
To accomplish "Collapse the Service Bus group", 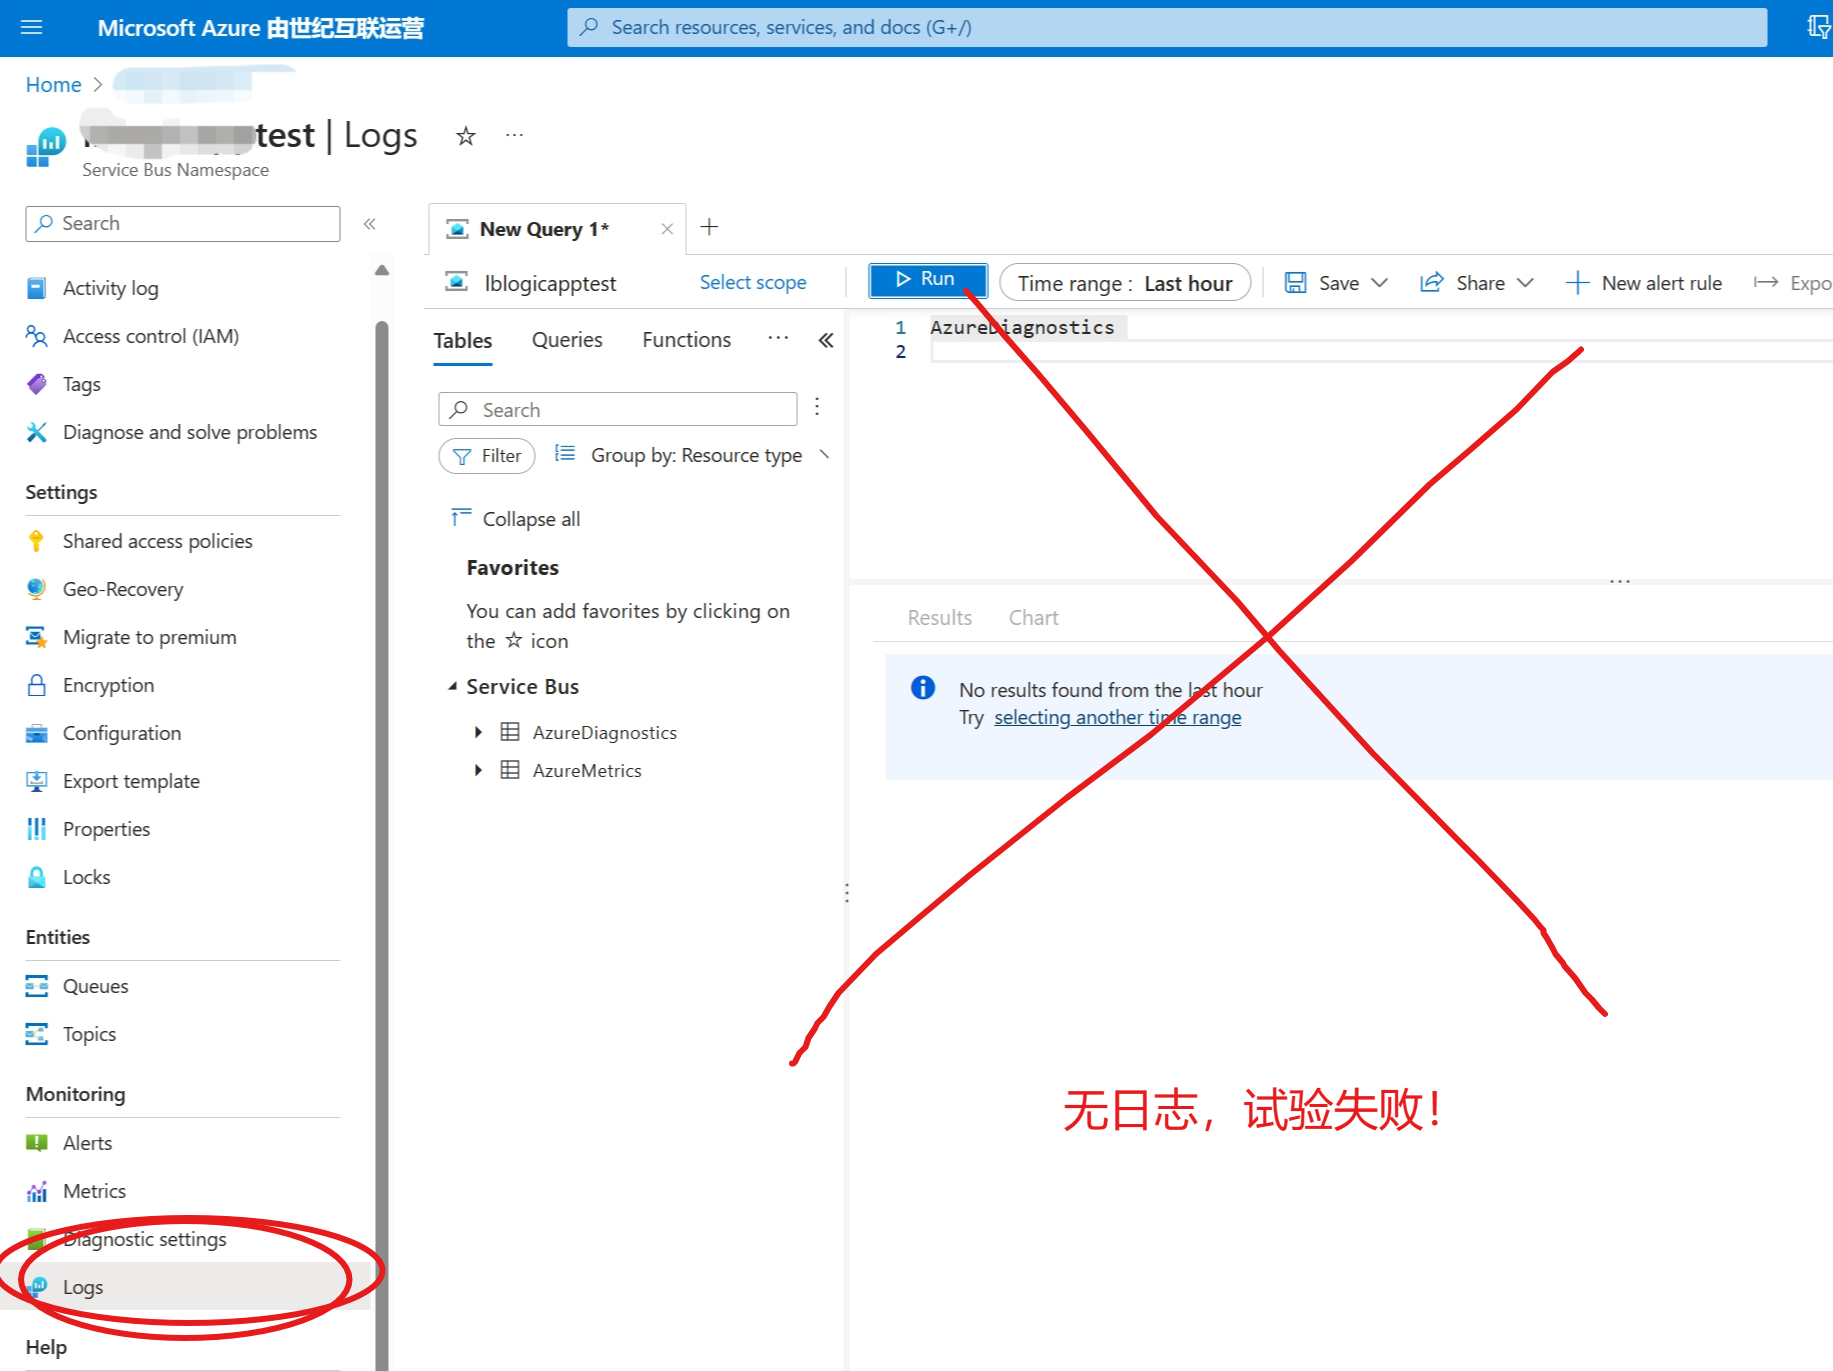I will point(453,687).
